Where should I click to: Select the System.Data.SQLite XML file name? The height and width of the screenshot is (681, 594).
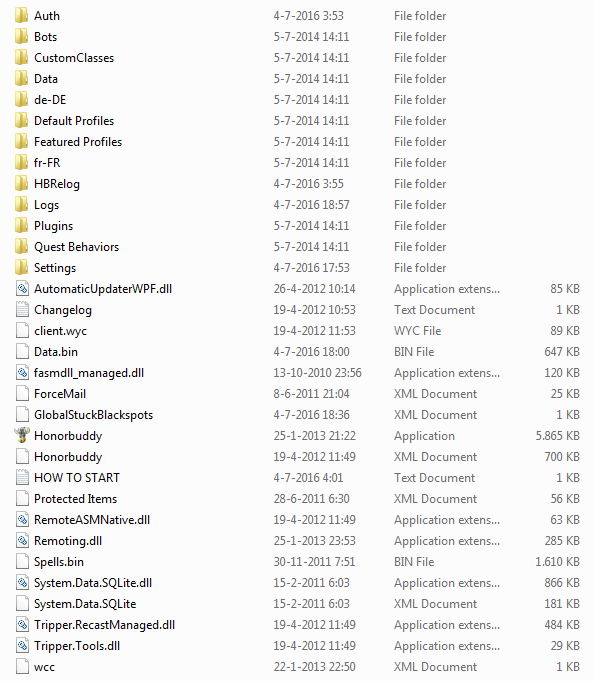pyautogui.click(x=85, y=604)
